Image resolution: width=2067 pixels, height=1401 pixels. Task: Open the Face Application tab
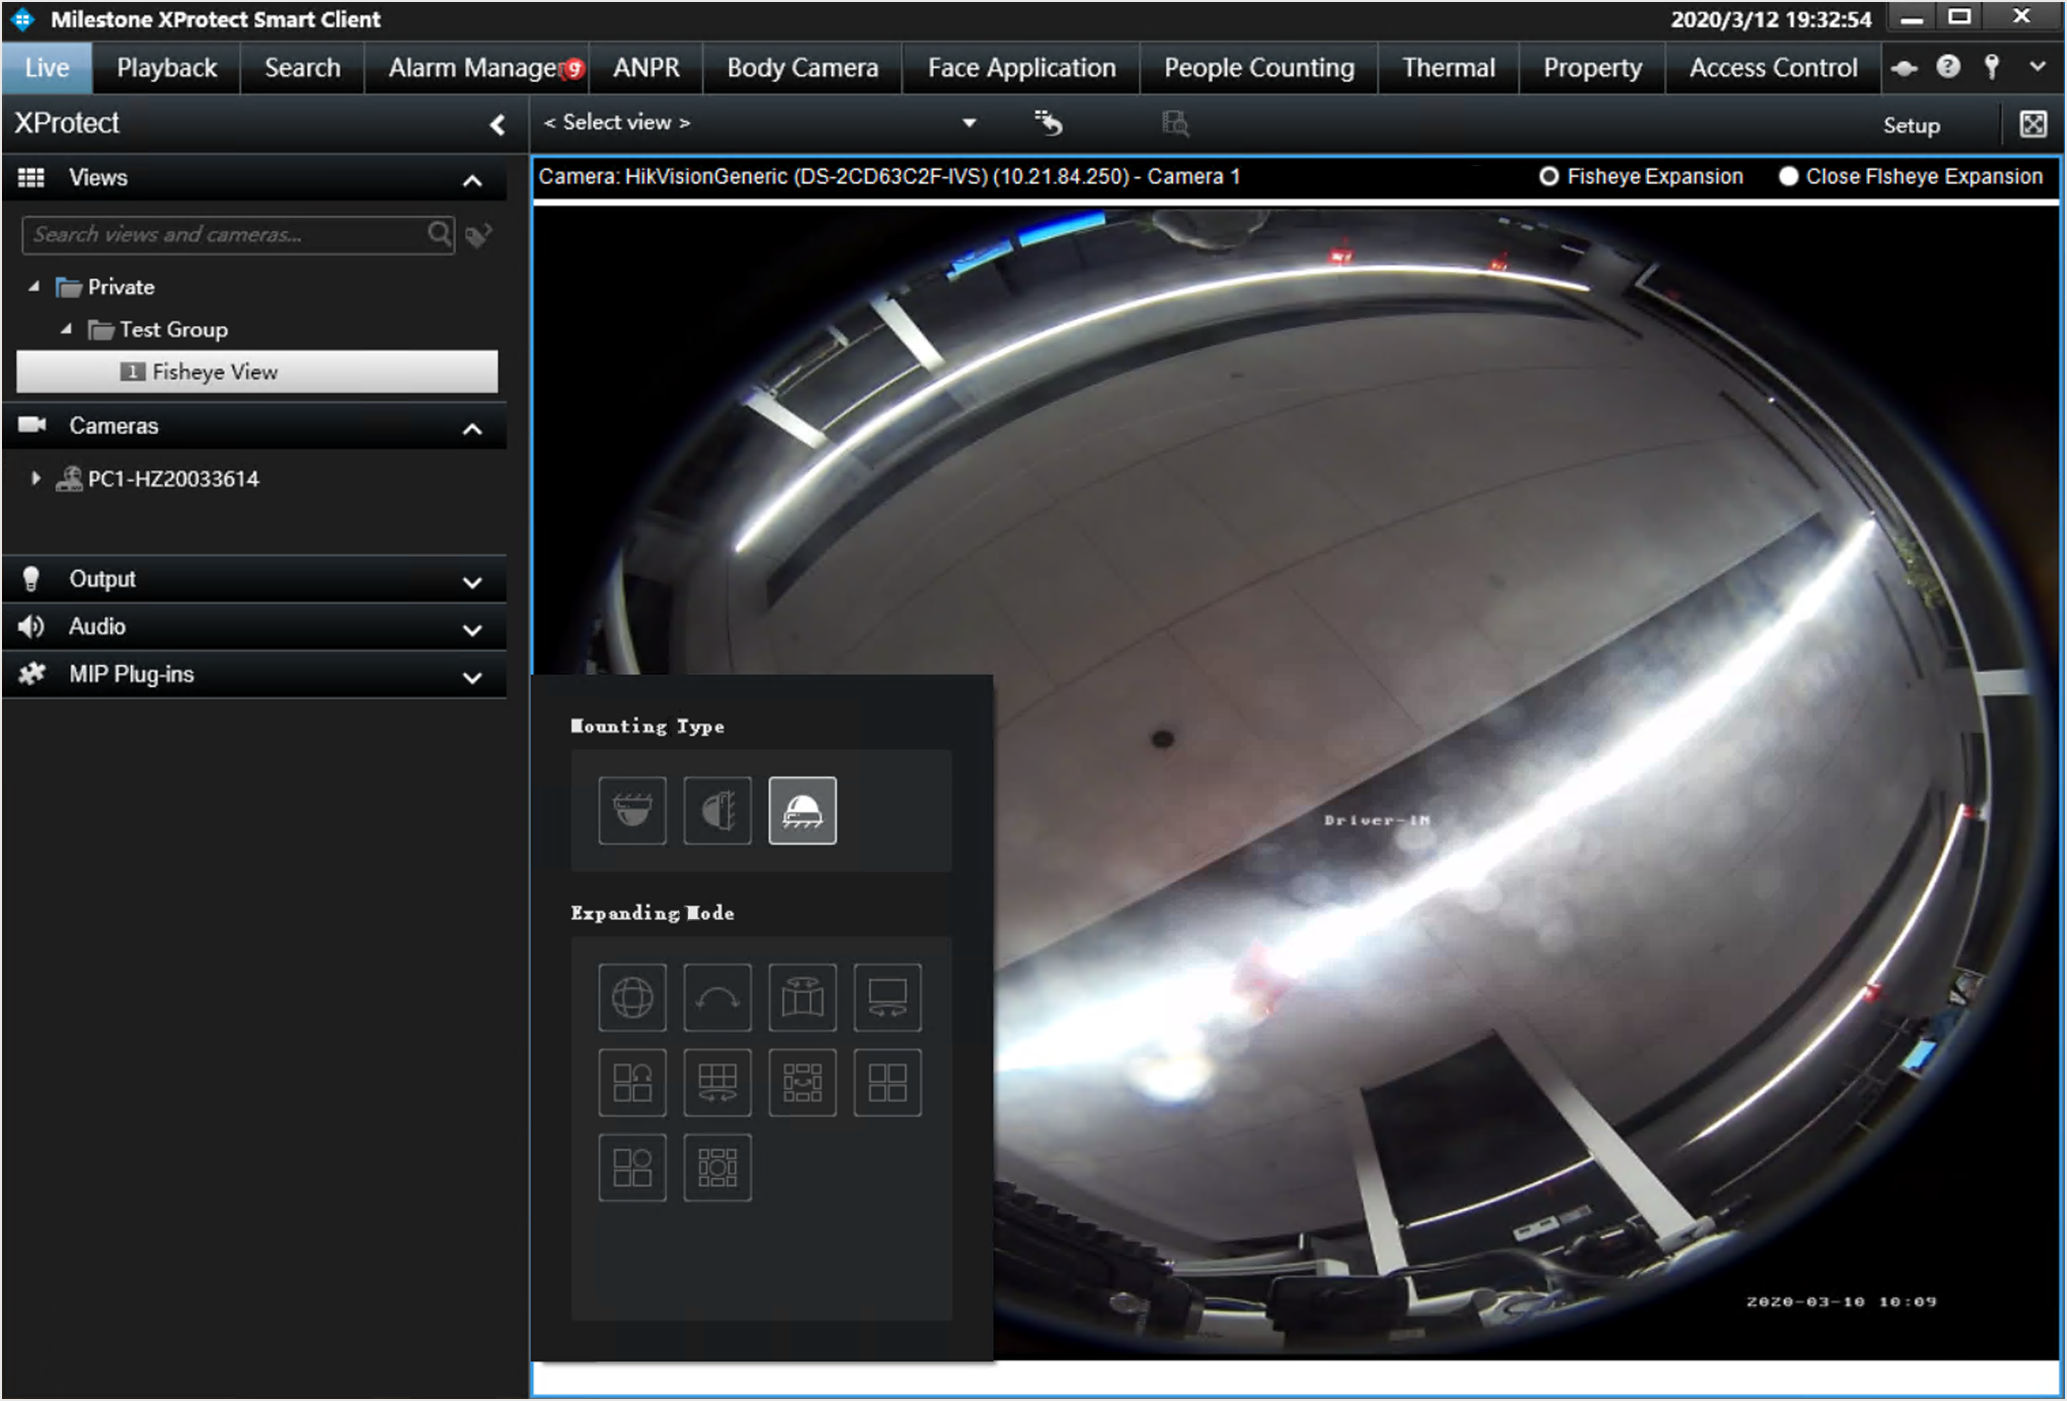click(x=1021, y=68)
